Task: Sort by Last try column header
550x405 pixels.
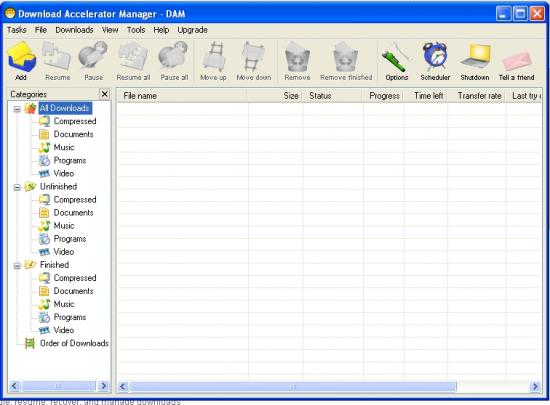Action: coord(524,96)
